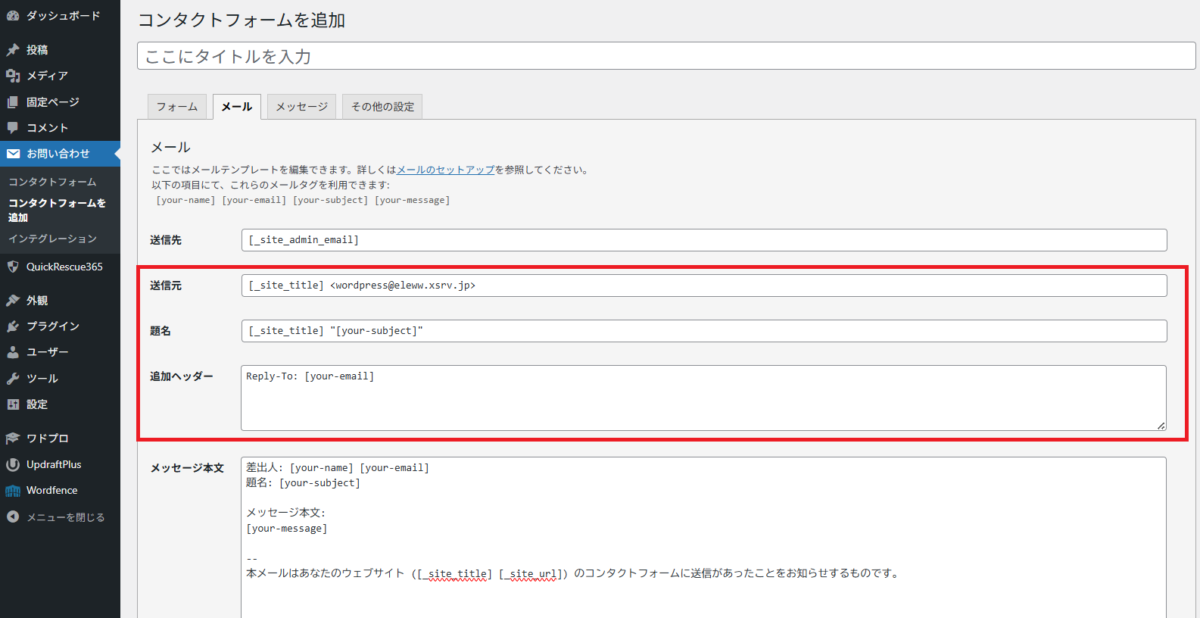This screenshot has width=1200, height=618.
Task: Open インテグレーション in the submenu
Action: click(52, 238)
